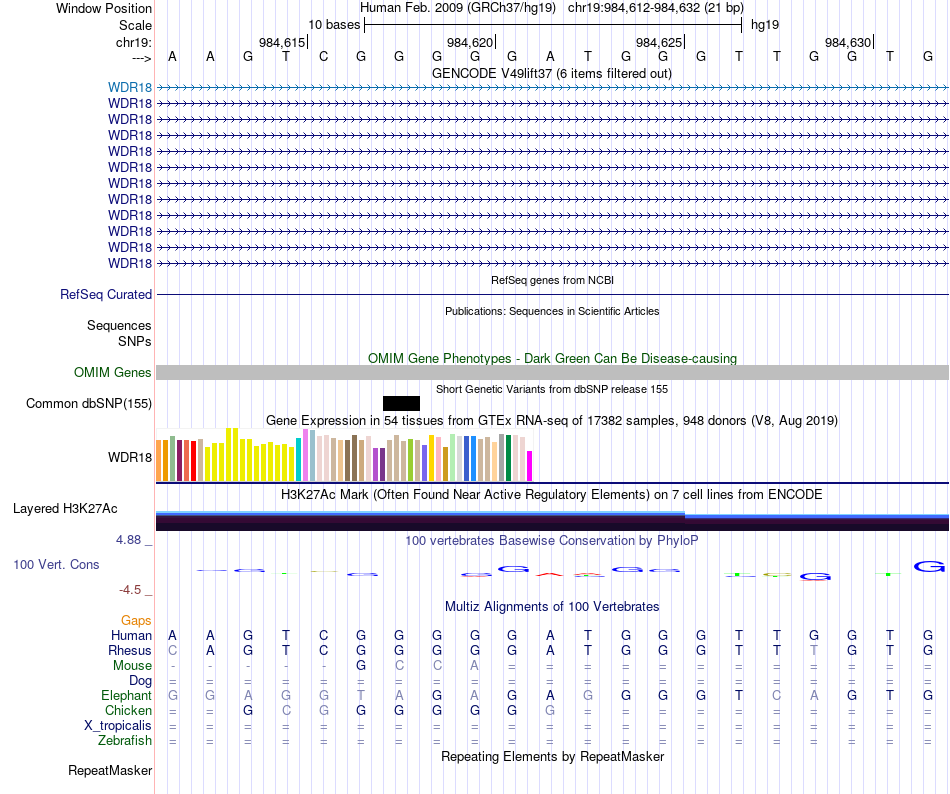950x794 pixels.
Task: Select the Common dbSNP(155) track label
Action: pyautogui.click(x=89, y=403)
